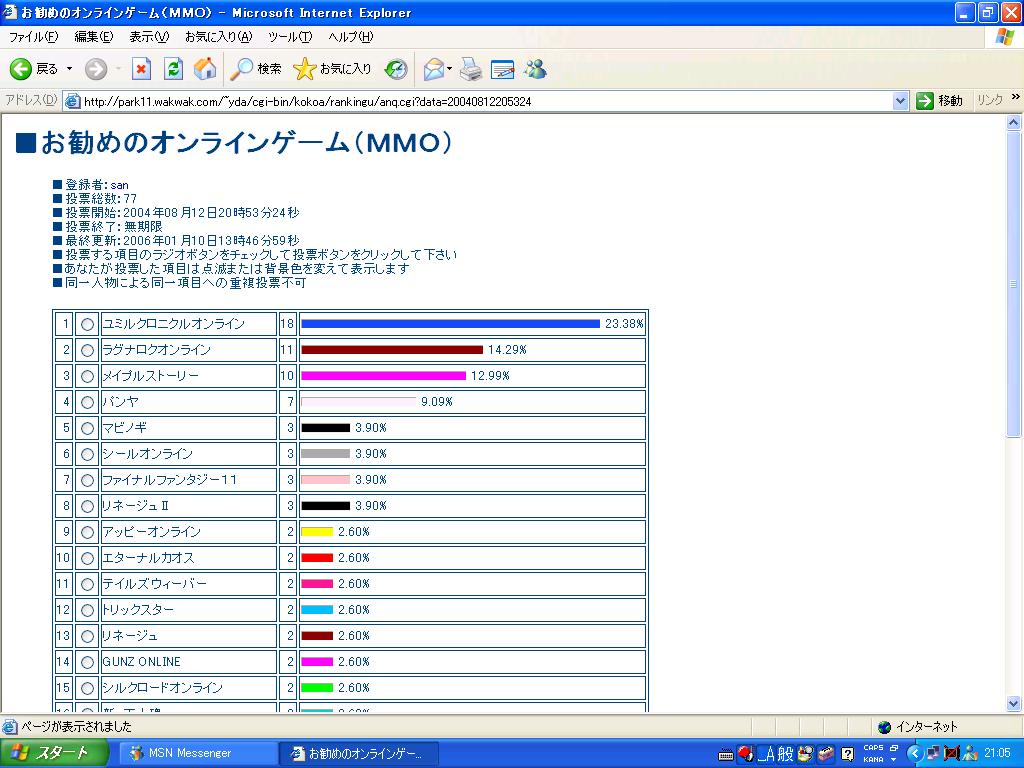Viewport: 1024px width, 768px height.
Task: Show hidden tray icons with blue arrow
Action: (x=914, y=754)
